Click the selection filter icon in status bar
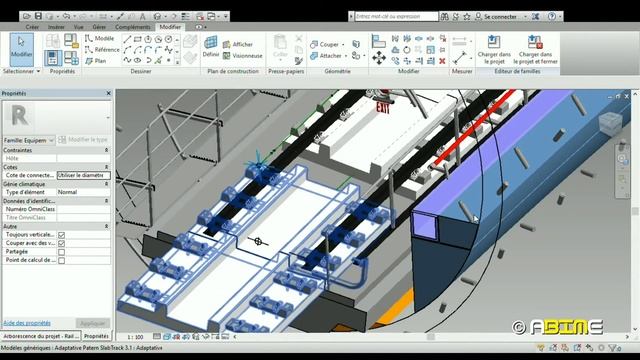This screenshot has height=360, width=640. 614,348
